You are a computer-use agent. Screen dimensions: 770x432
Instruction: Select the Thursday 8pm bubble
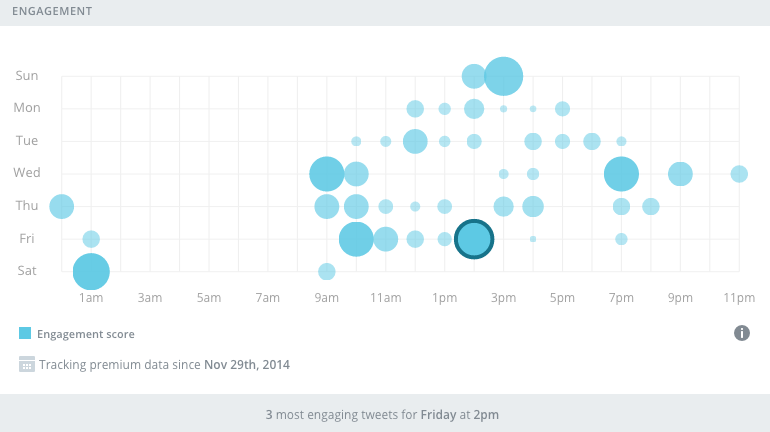[x=651, y=206]
